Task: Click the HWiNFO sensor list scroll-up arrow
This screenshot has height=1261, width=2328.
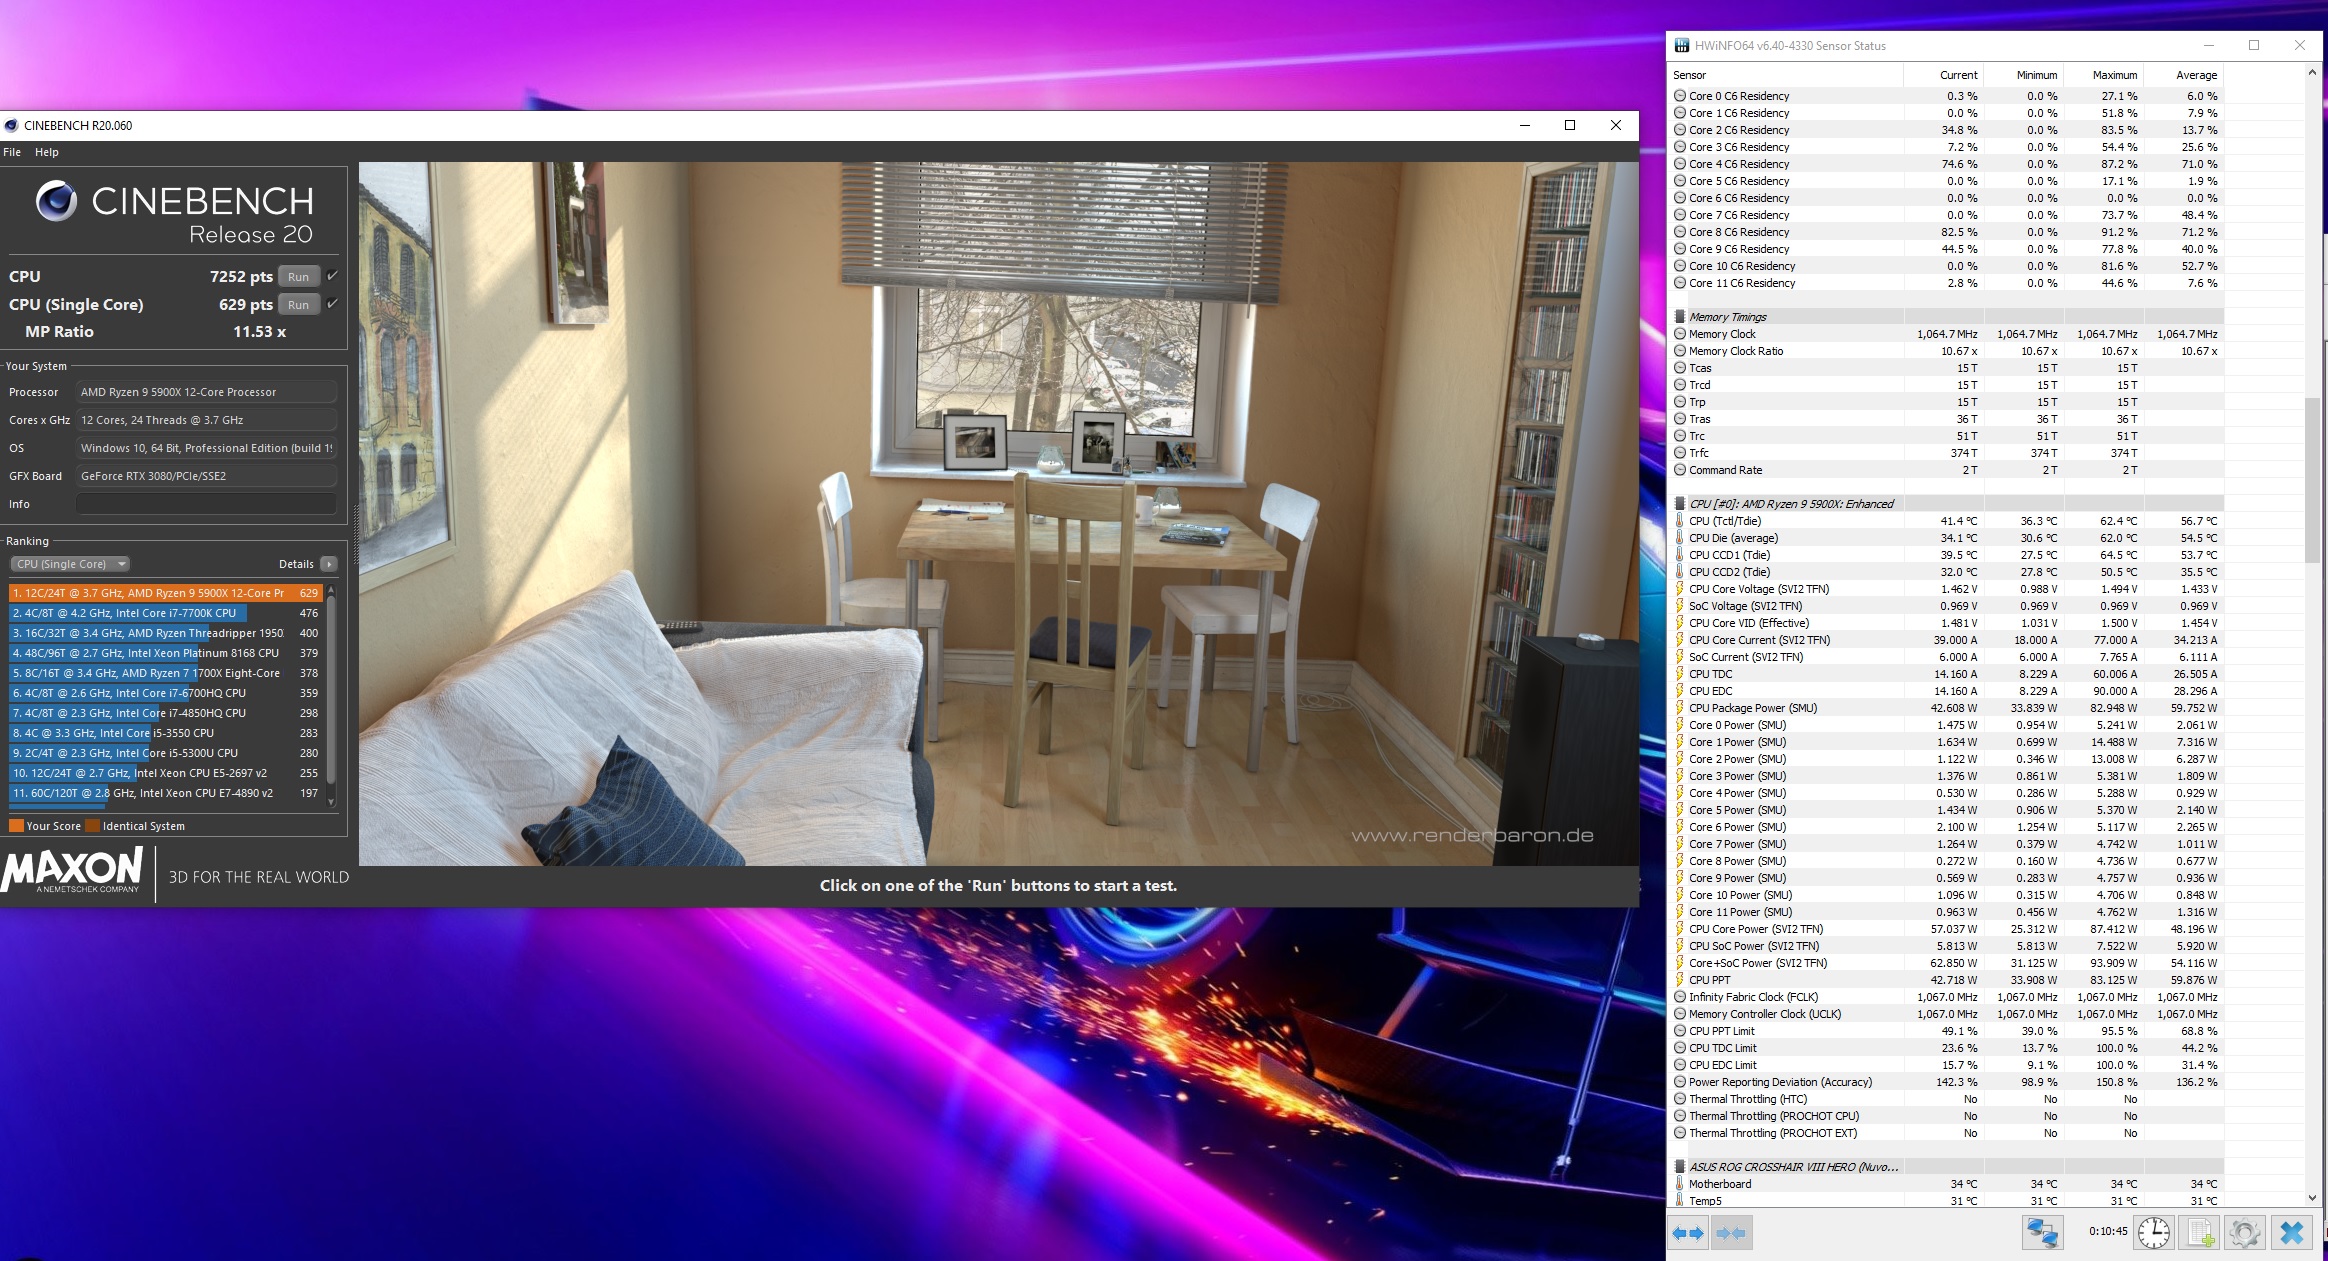Action: click(x=2311, y=73)
